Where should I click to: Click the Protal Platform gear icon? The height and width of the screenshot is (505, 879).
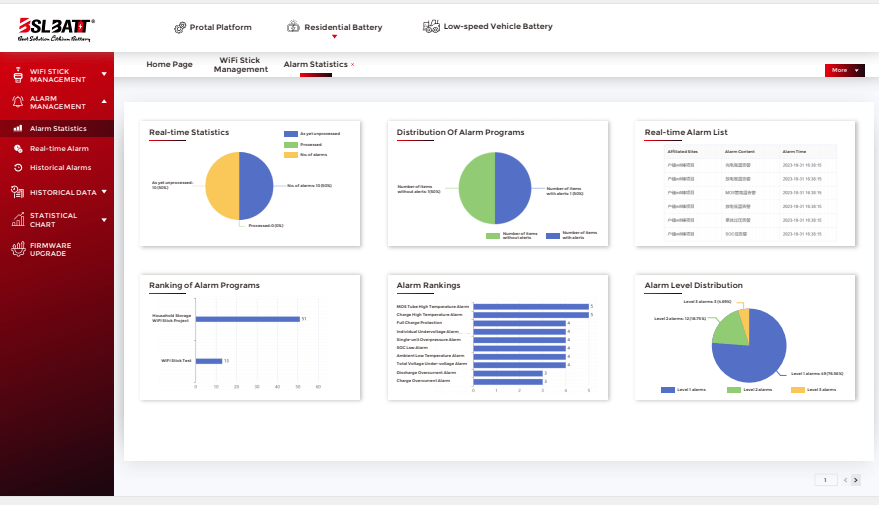click(180, 27)
